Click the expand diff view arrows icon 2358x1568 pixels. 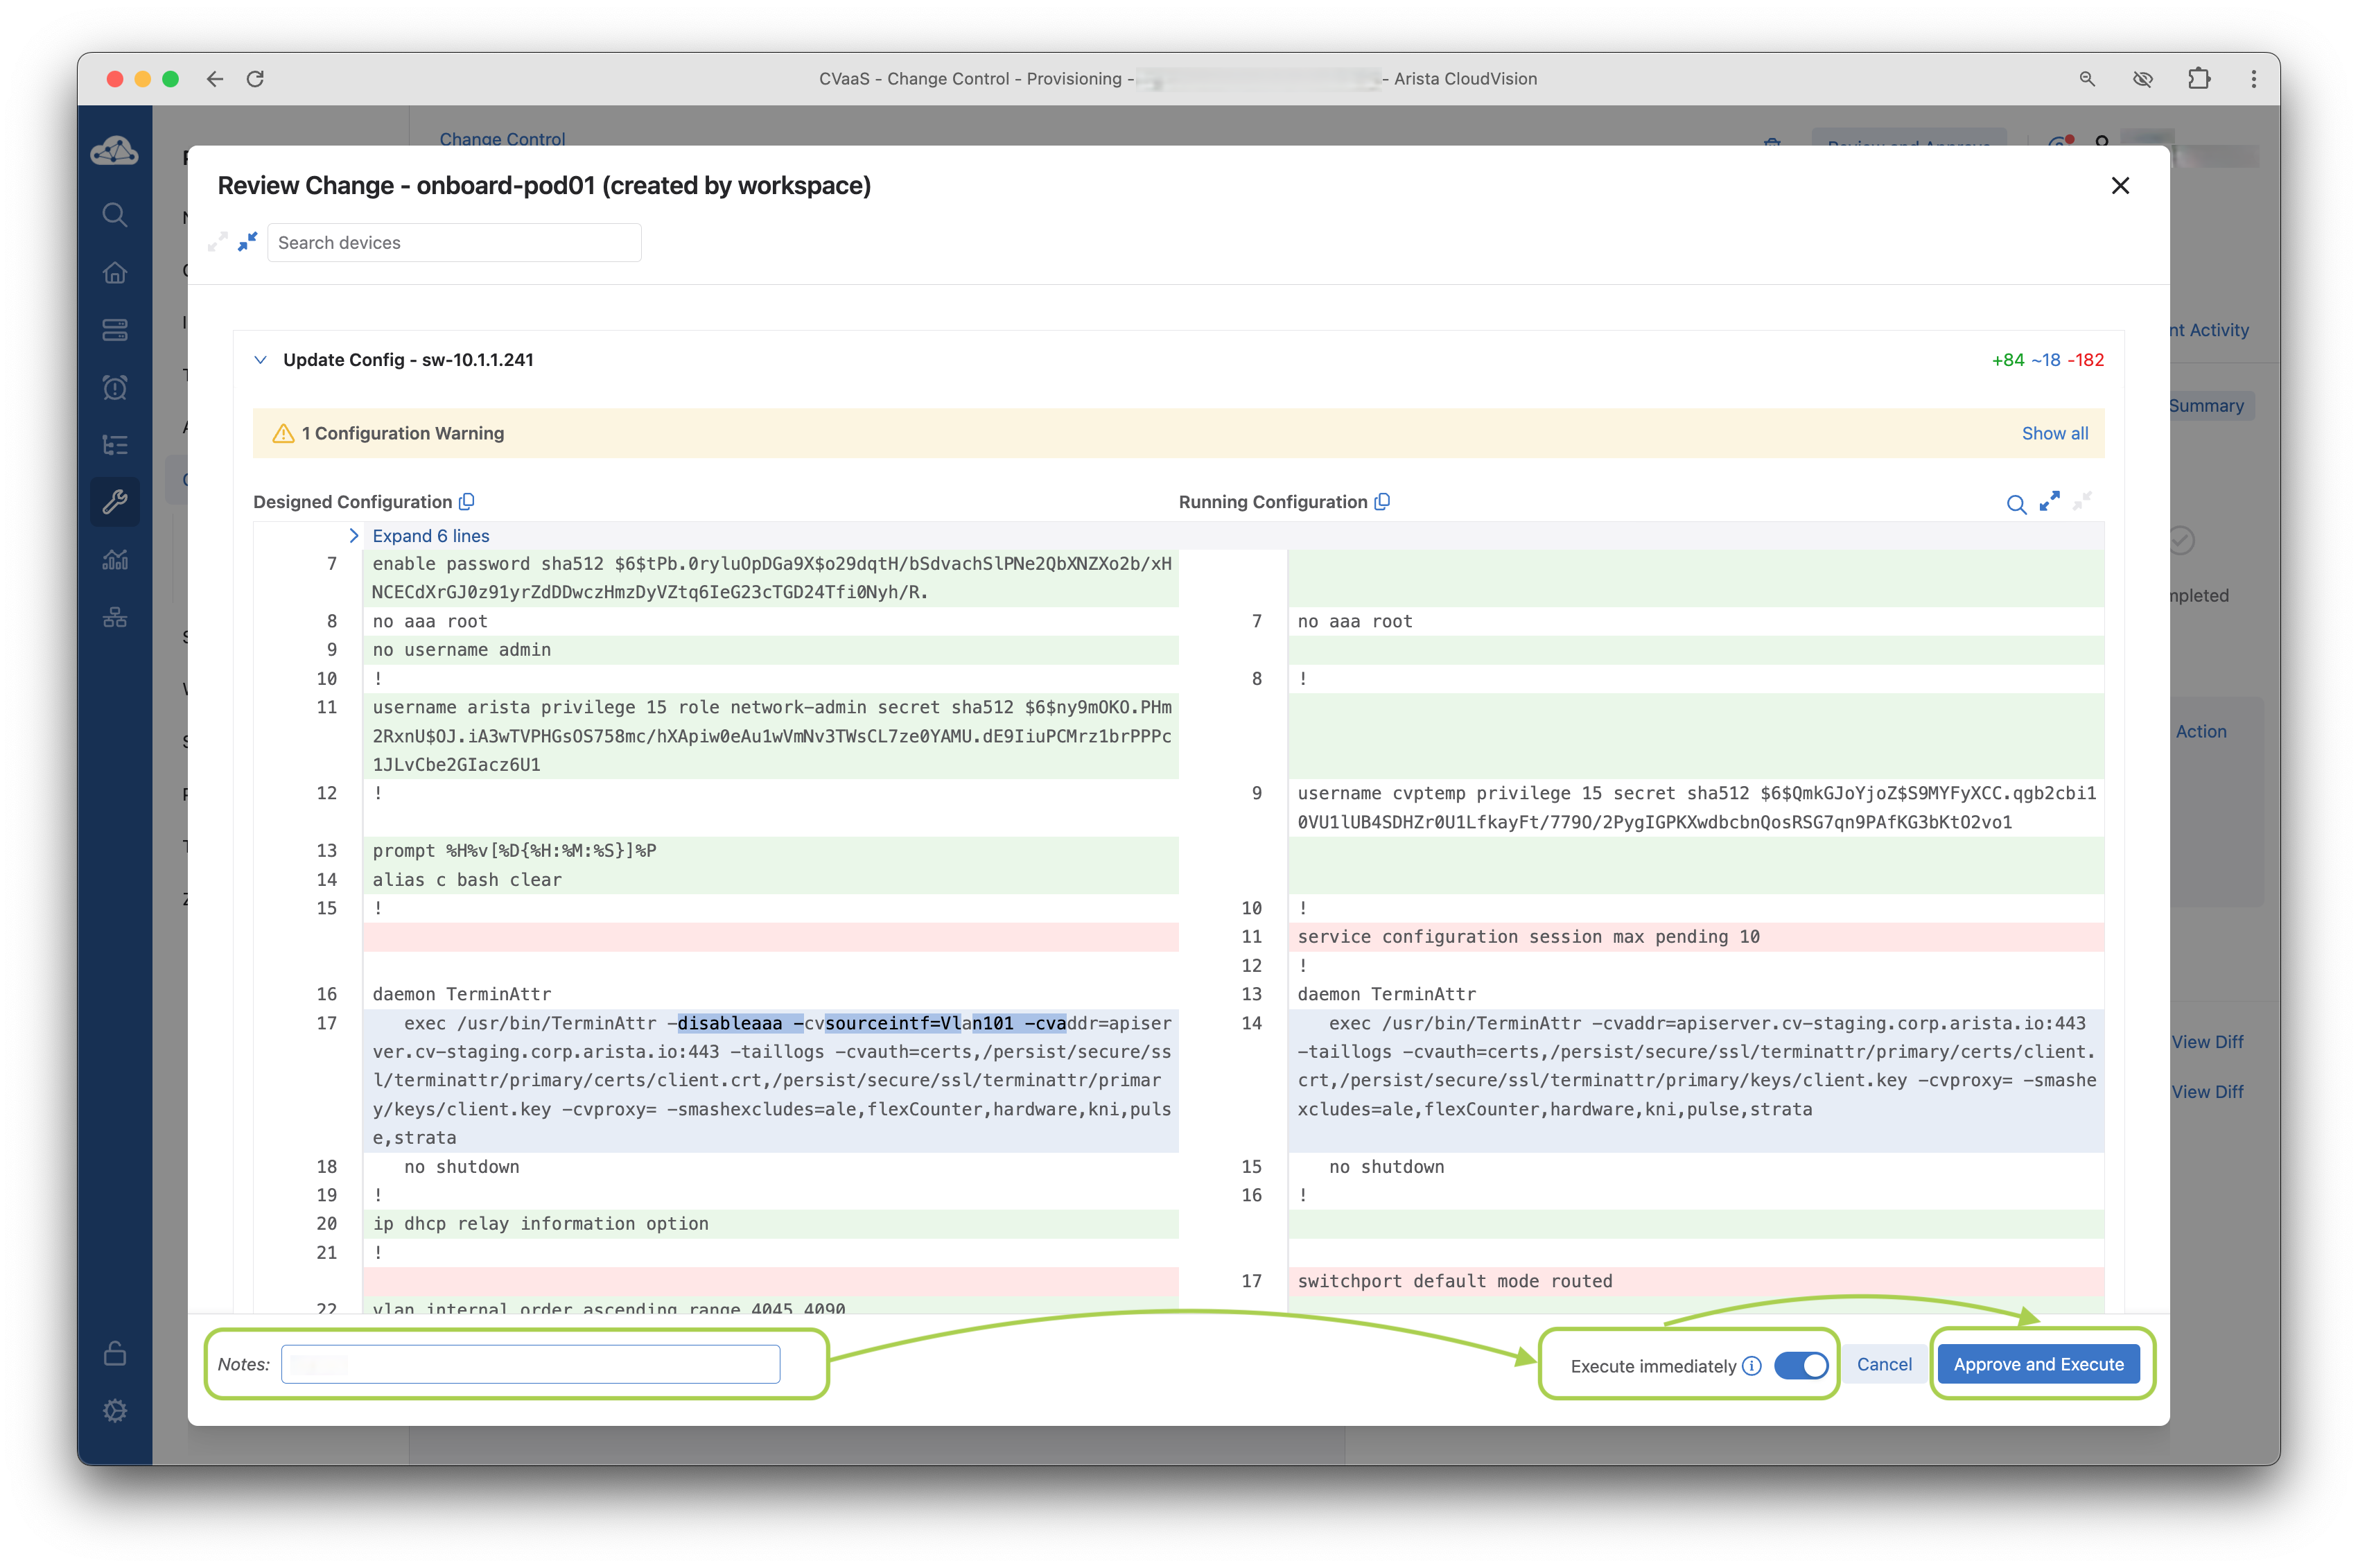coord(2049,501)
